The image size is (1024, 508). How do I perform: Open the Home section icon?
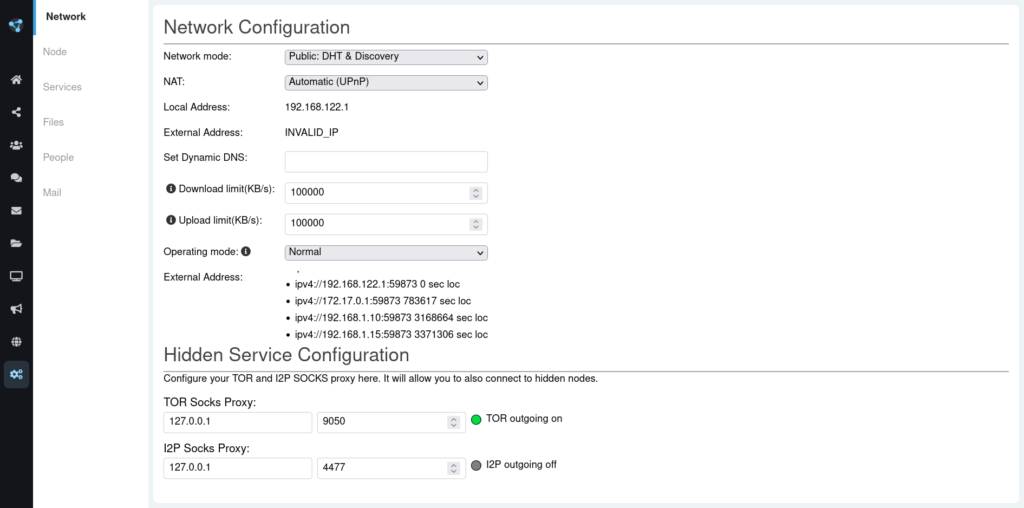tap(16, 79)
